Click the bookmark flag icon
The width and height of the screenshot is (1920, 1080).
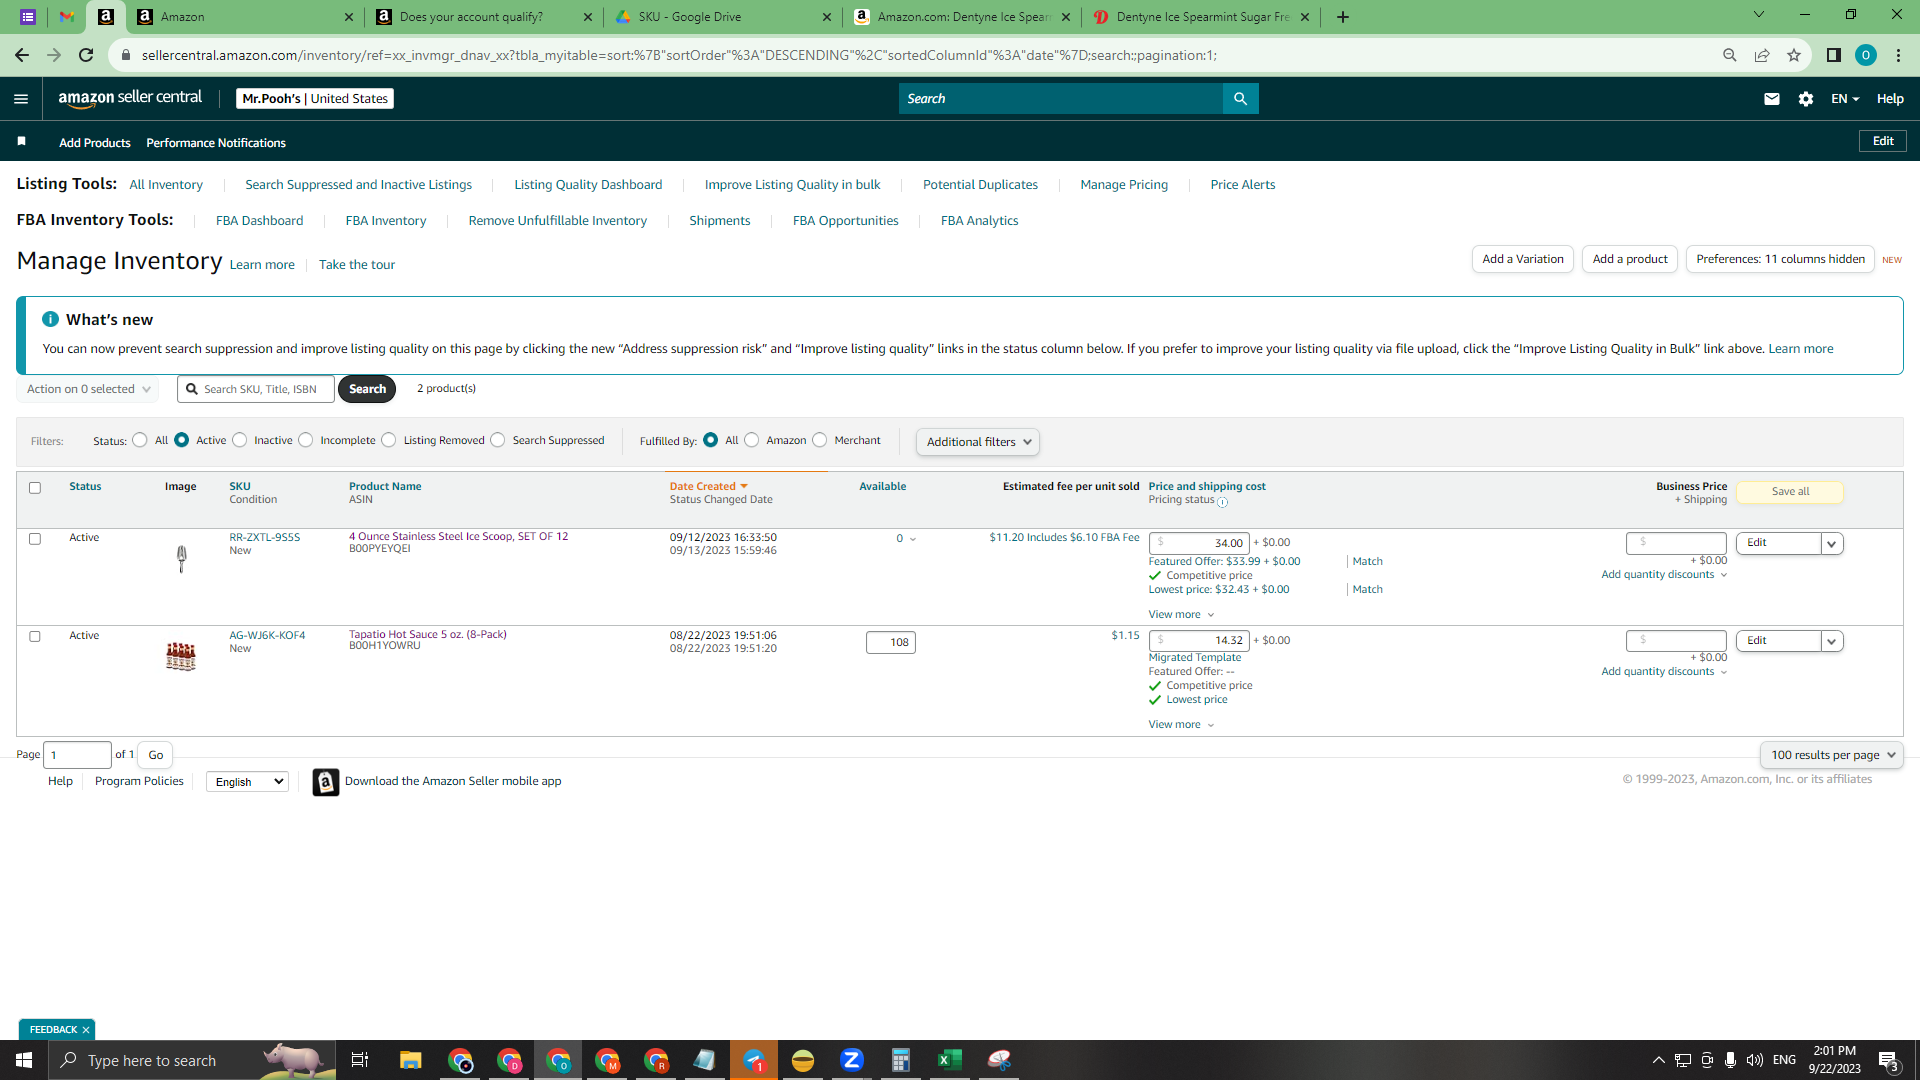pos(21,141)
